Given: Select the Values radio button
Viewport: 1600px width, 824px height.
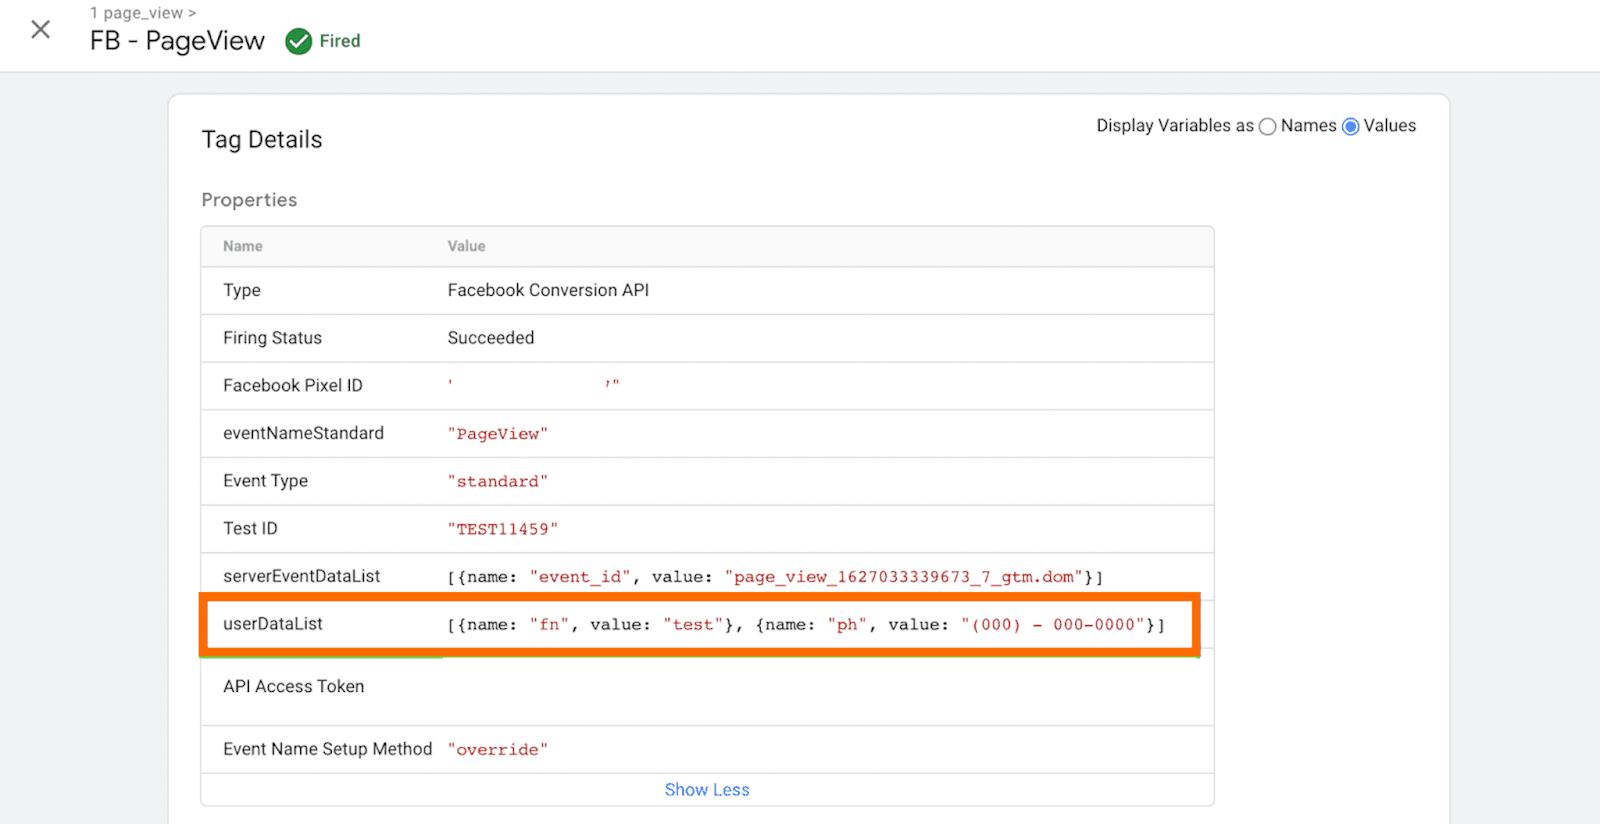Looking at the screenshot, I should (x=1350, y=126).
